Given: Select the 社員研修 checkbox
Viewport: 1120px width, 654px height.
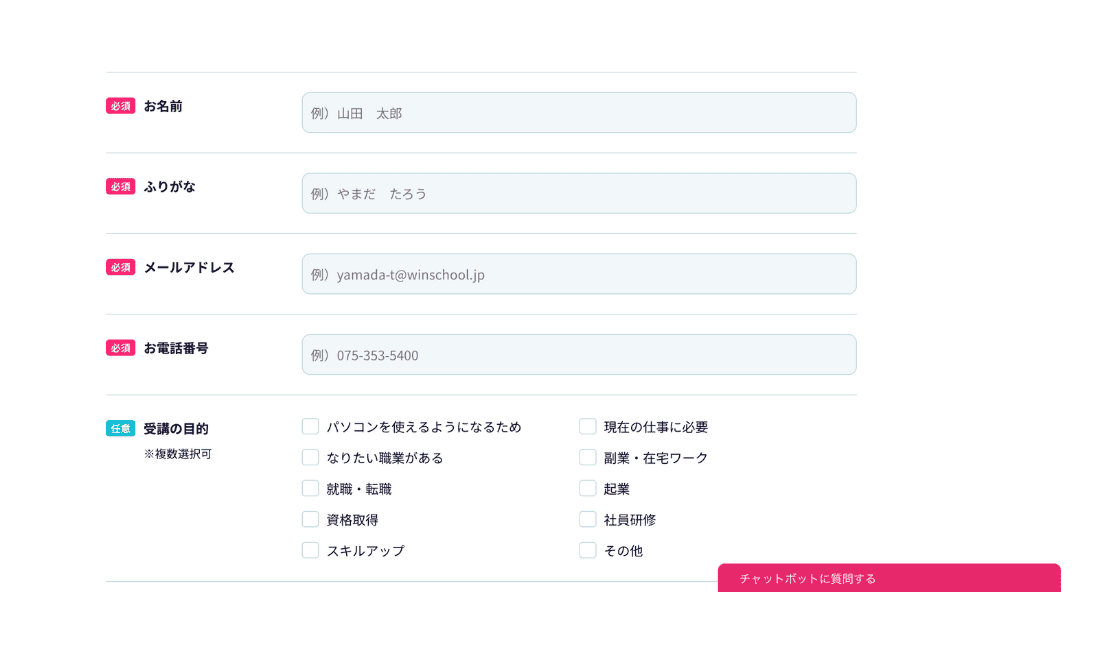Looking at the screenshot, I should click(588, 520).
